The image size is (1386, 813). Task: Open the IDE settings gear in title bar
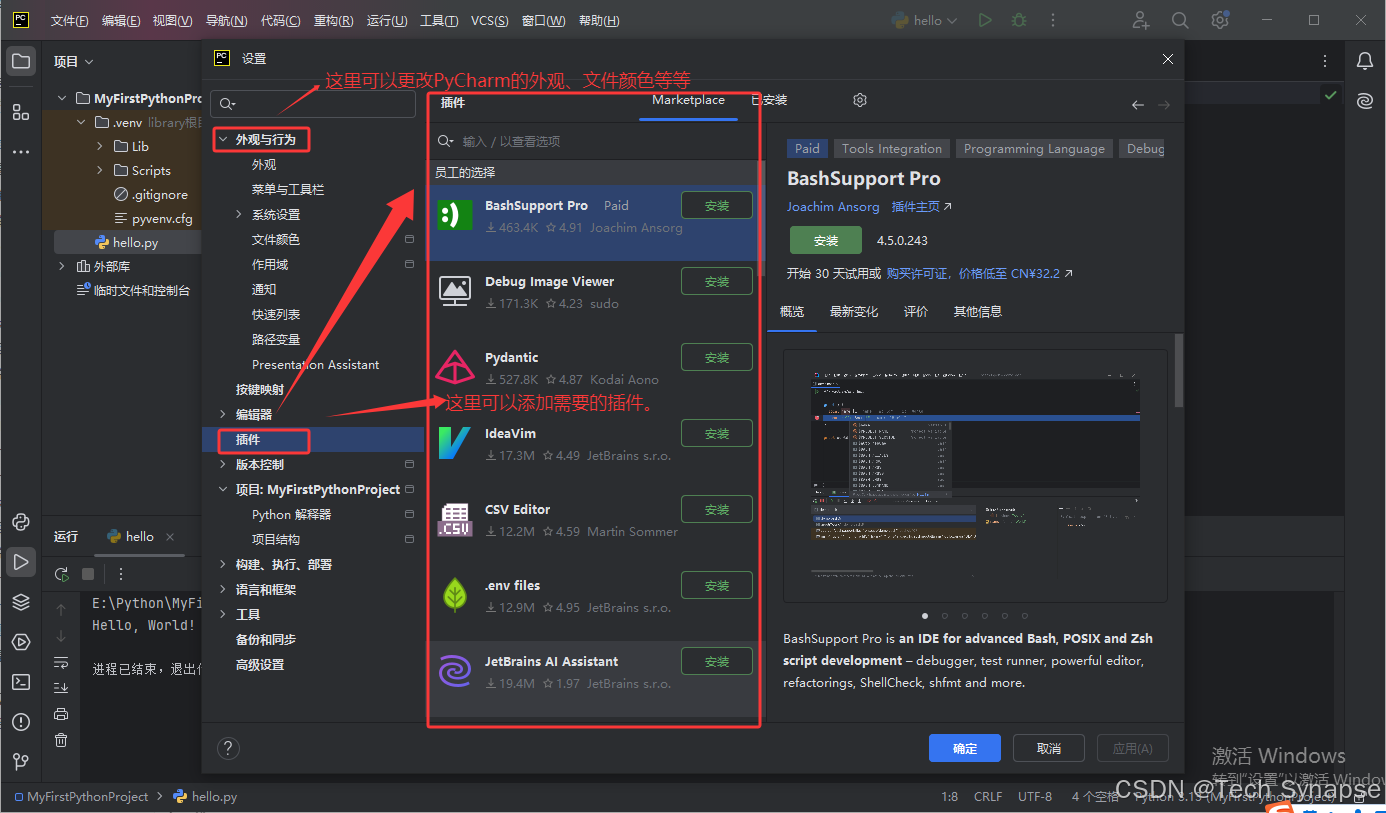(1220, 20)
